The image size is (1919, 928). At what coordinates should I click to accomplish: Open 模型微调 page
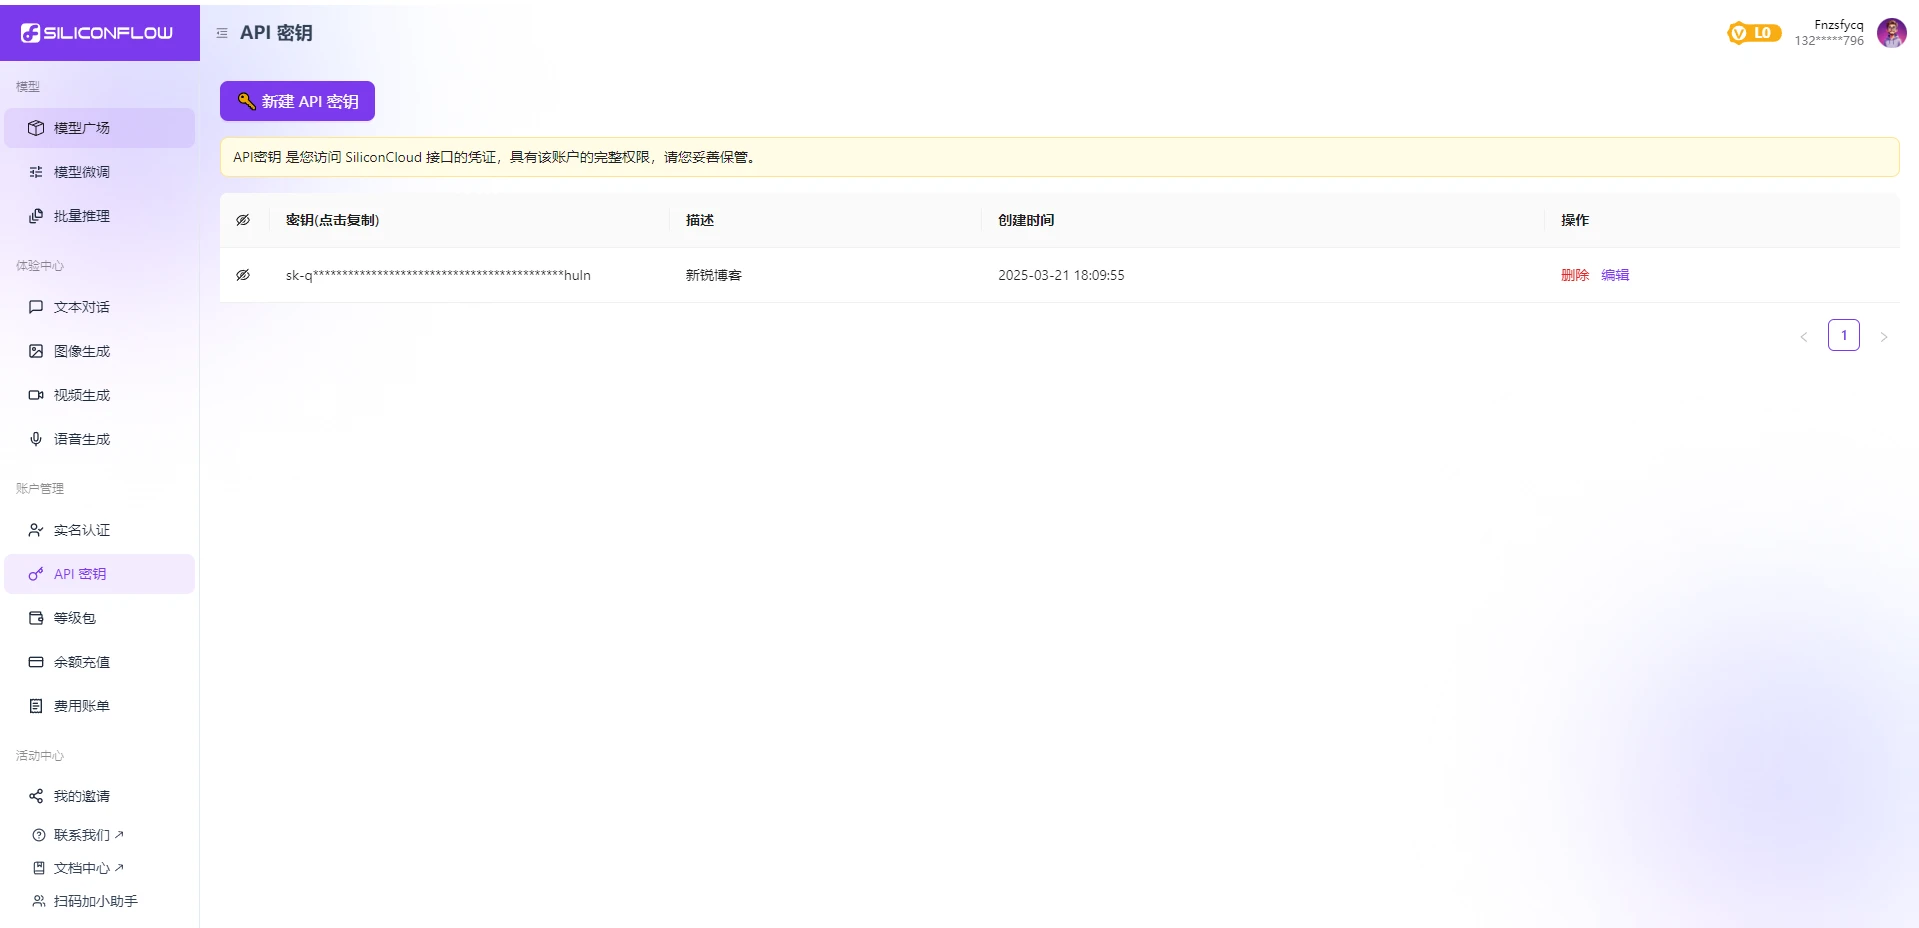[99, 172]
